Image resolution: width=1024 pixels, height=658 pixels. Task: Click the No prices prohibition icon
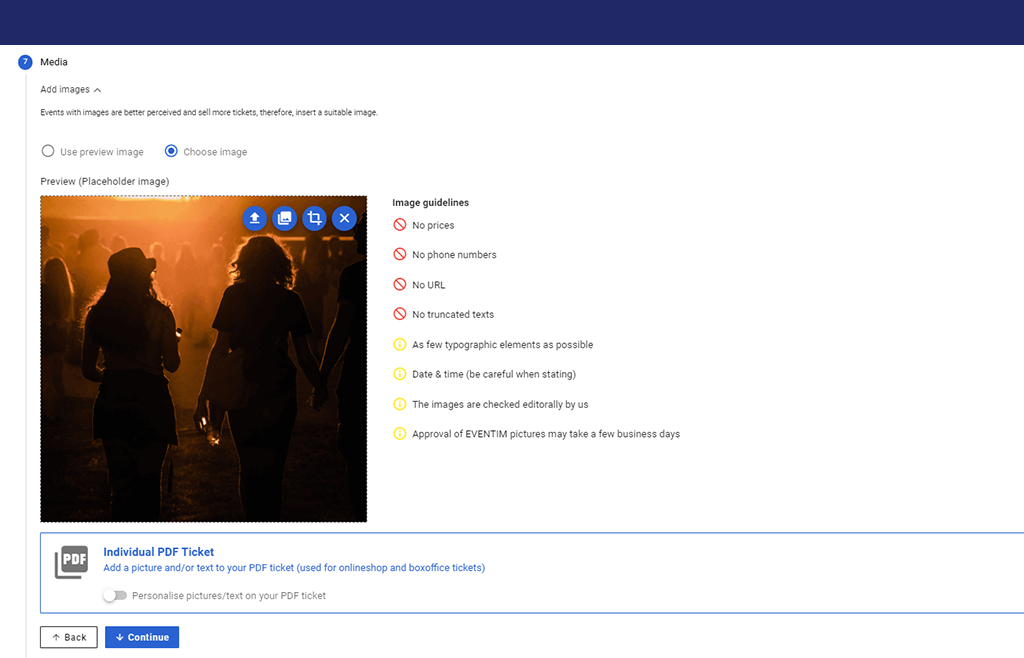tap(400, 225)
